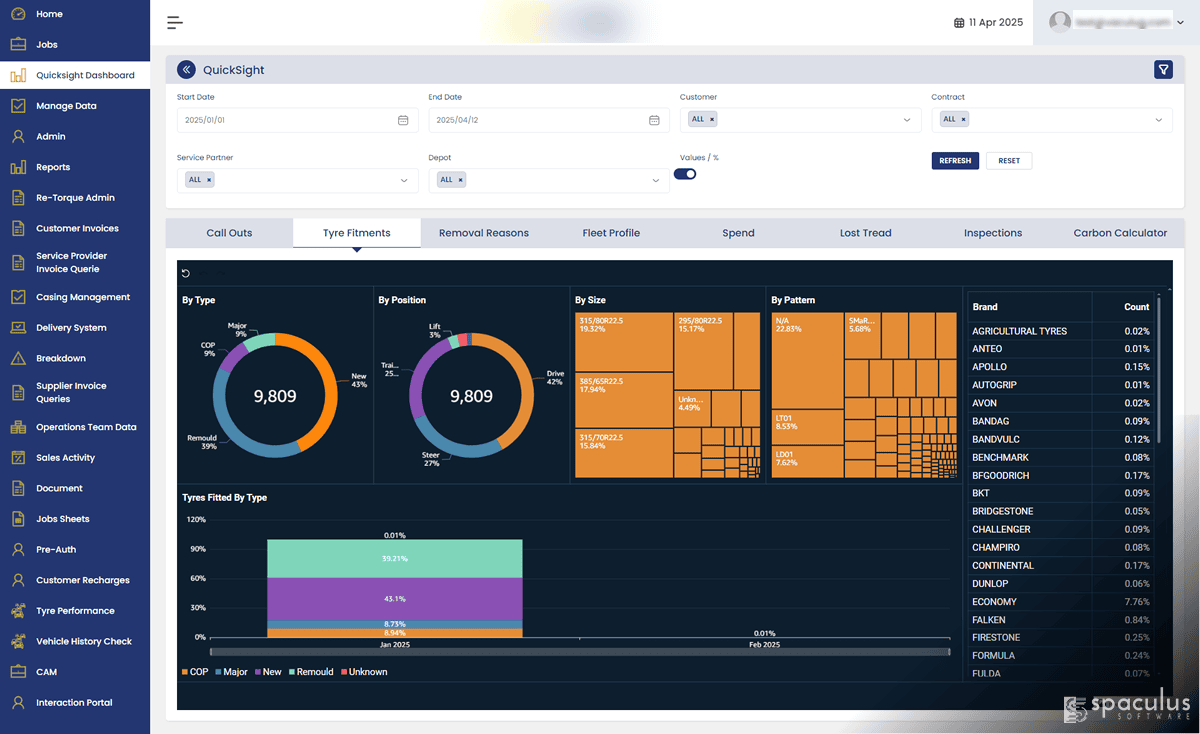Click the hamburger menu icon in header
This screenshot has width=1200, height=734.
click(175, 22)
